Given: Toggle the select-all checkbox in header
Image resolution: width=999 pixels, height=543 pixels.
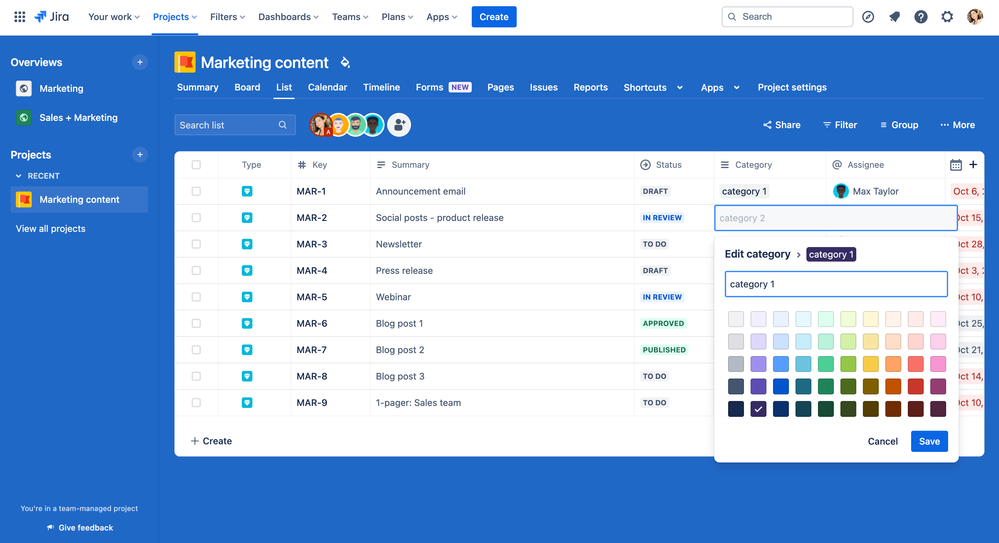Looking at the screenshot, I should [196, 165].
